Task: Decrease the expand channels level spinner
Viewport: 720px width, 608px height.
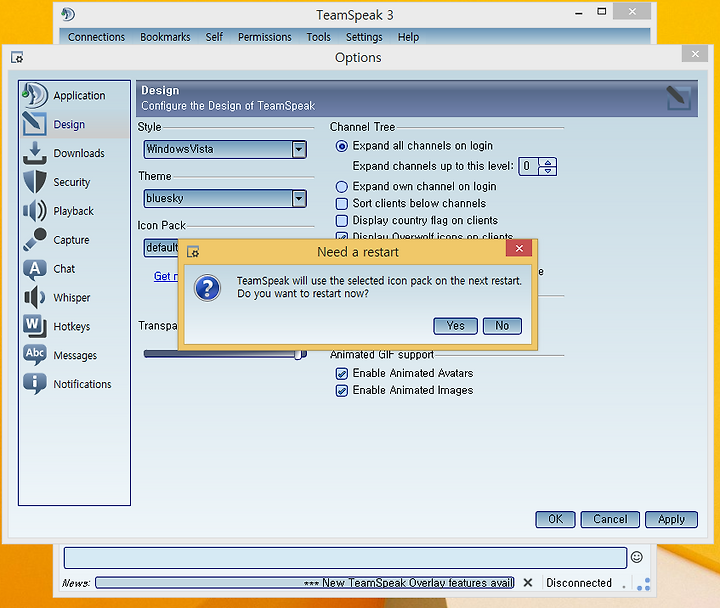Action: (548, 171)
